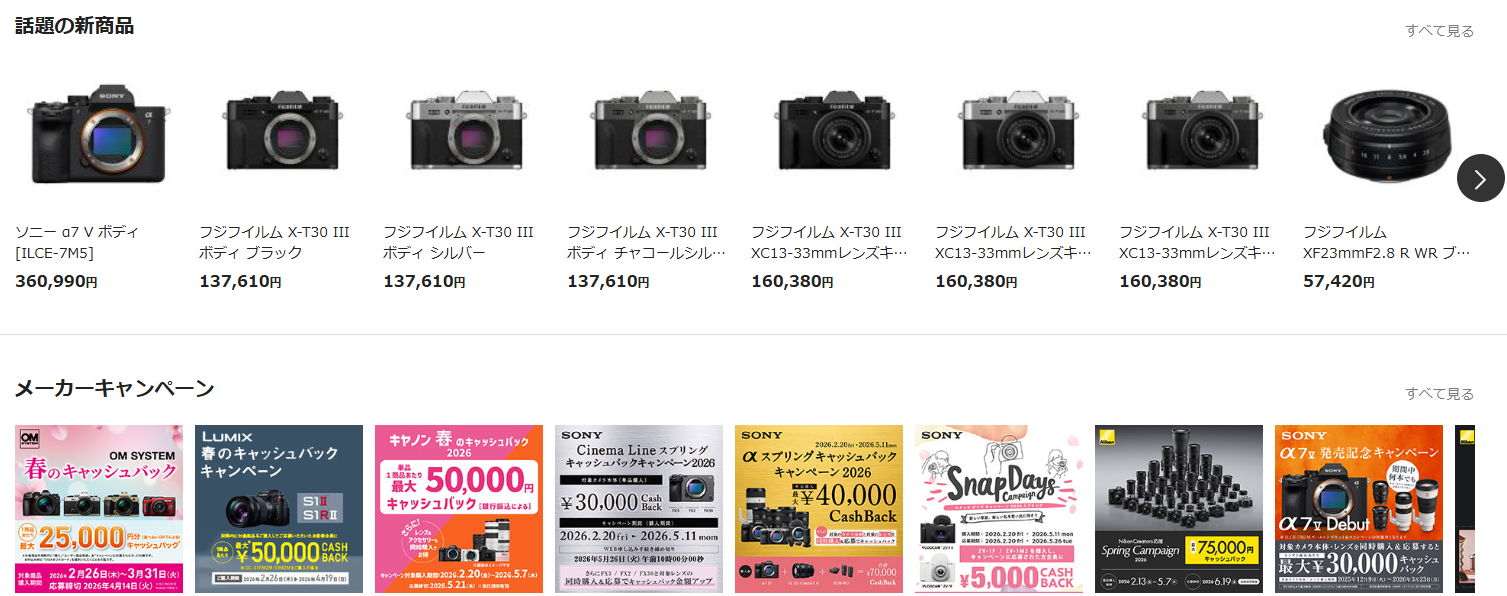Image resolution: width=1507 pixels, height=596 pixels.
Task: Open the Fujifilm X-T30 III Black body image
Action: click(279, 130)
